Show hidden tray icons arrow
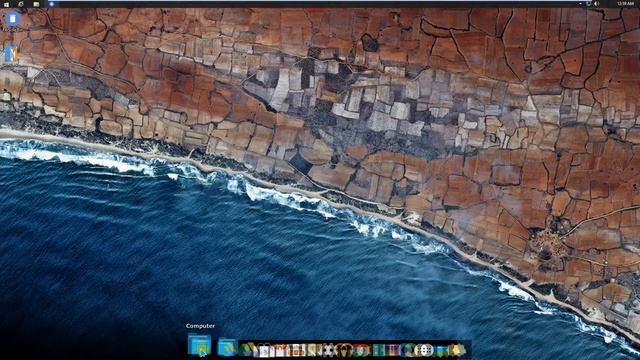Viewport: 640px width, 360px height. tap(580, 4)
